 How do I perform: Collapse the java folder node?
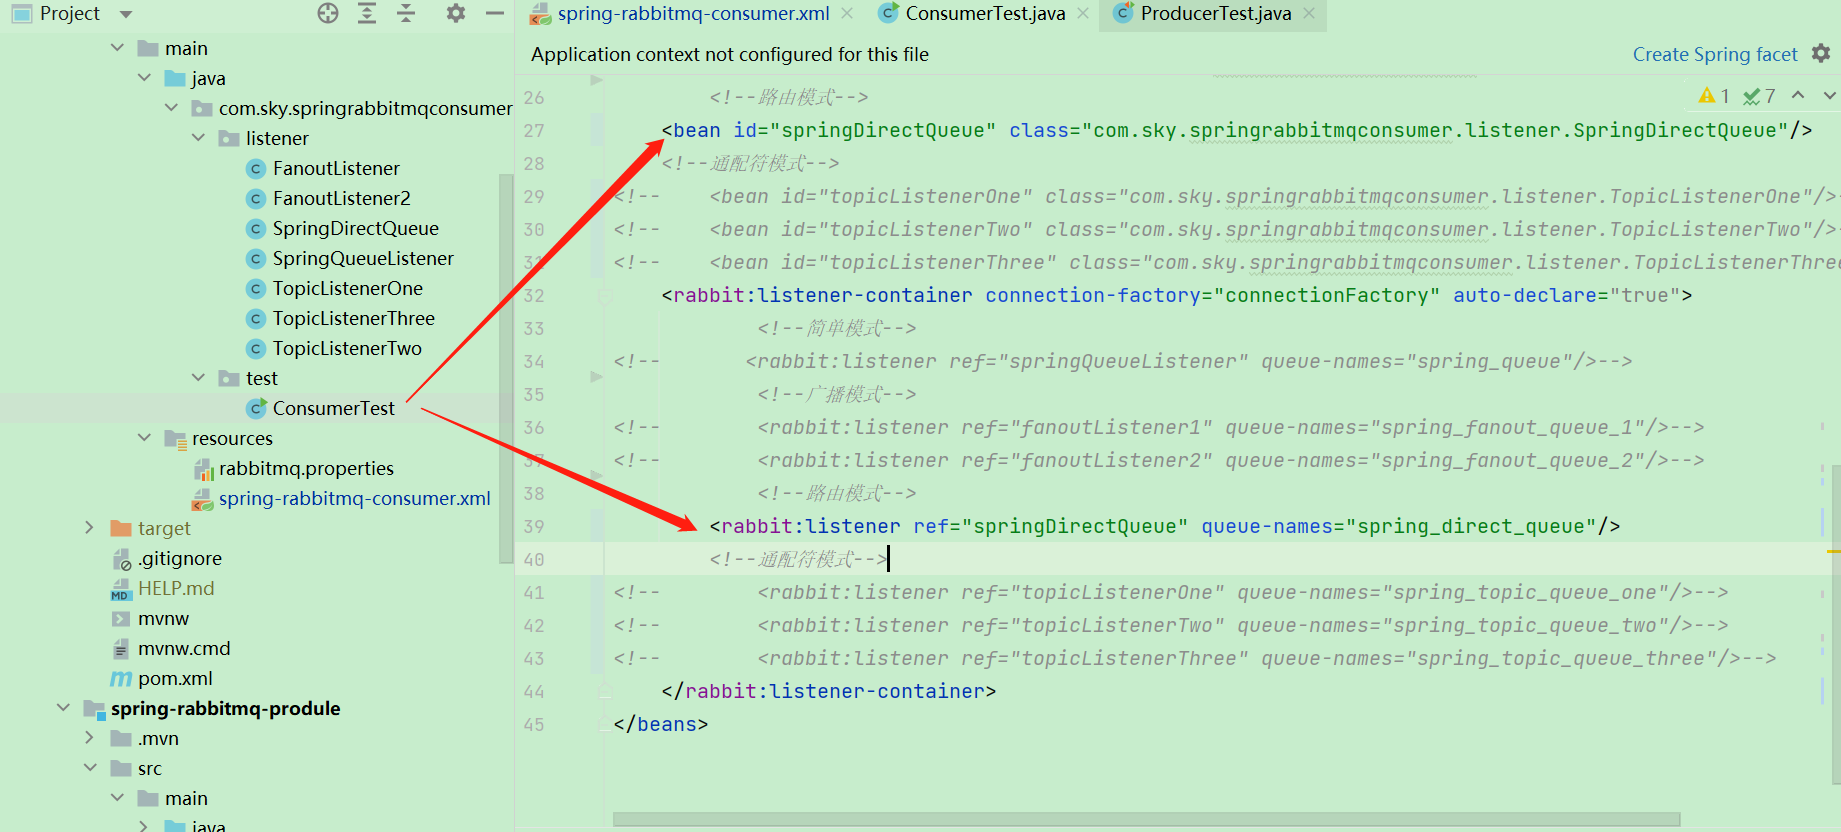point(144,78)
